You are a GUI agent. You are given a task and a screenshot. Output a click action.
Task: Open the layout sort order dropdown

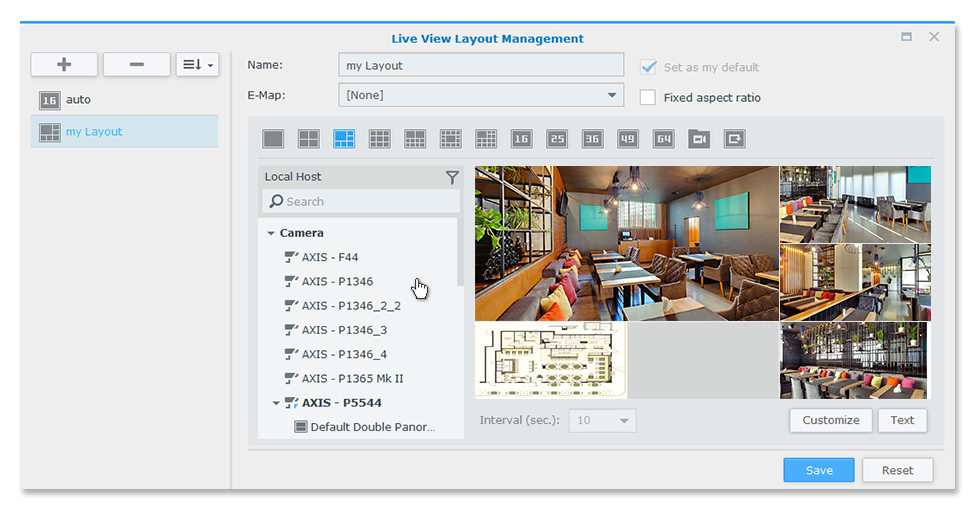[197, 65]
